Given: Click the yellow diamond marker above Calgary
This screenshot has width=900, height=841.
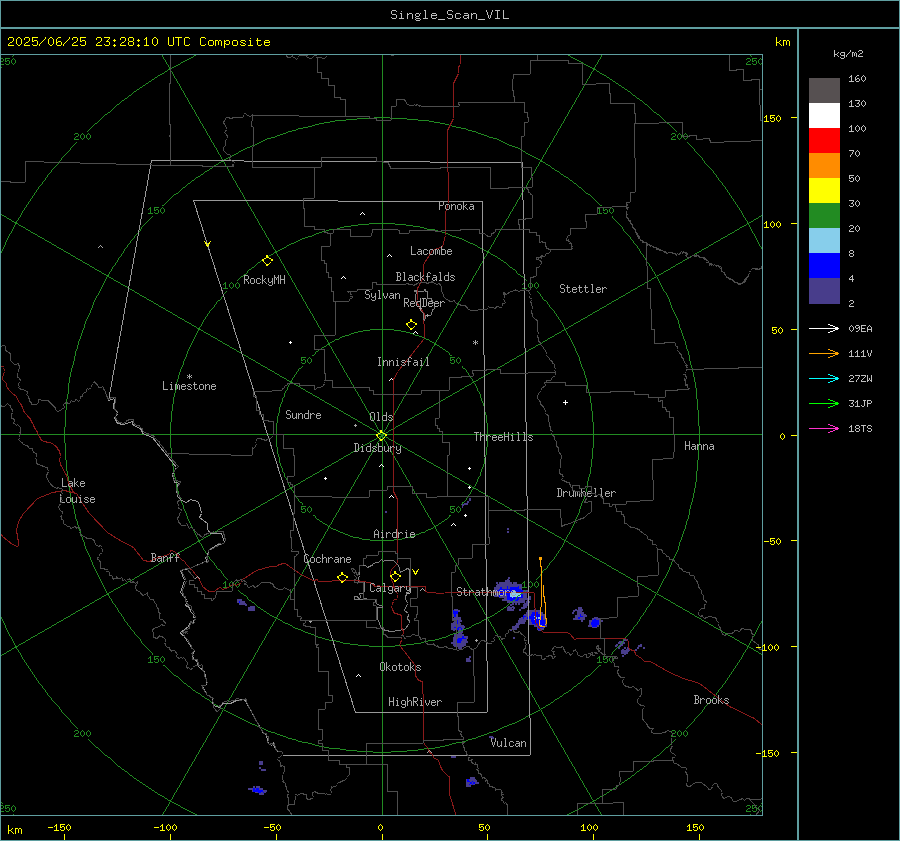Looking at the screenshot, I should (x=395, y=576).
